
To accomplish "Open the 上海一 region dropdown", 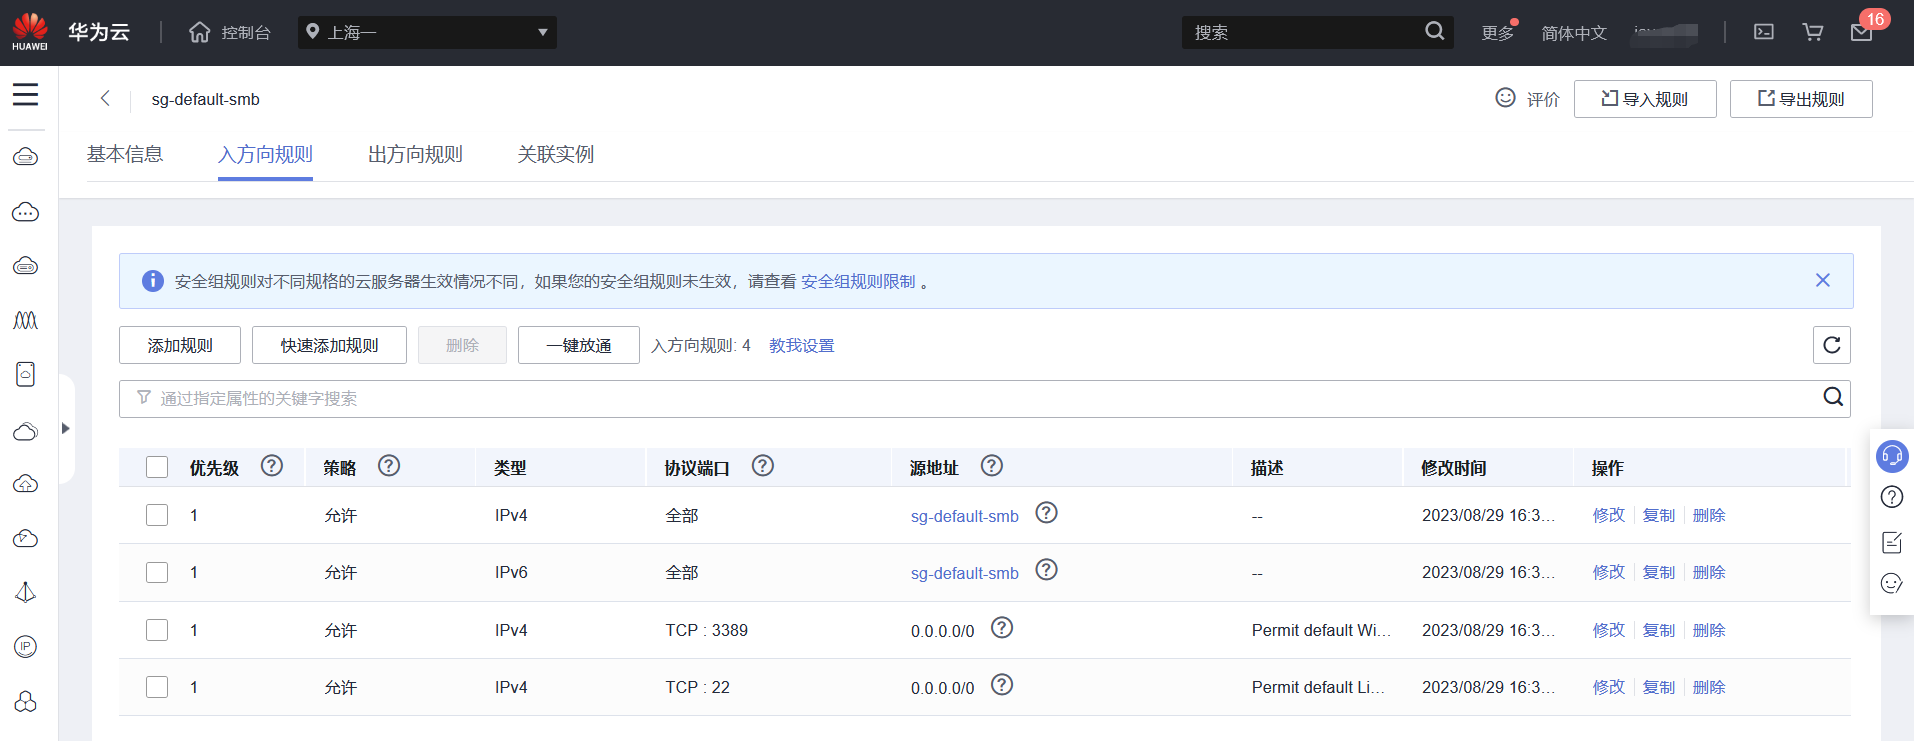I will pos(427,32).
